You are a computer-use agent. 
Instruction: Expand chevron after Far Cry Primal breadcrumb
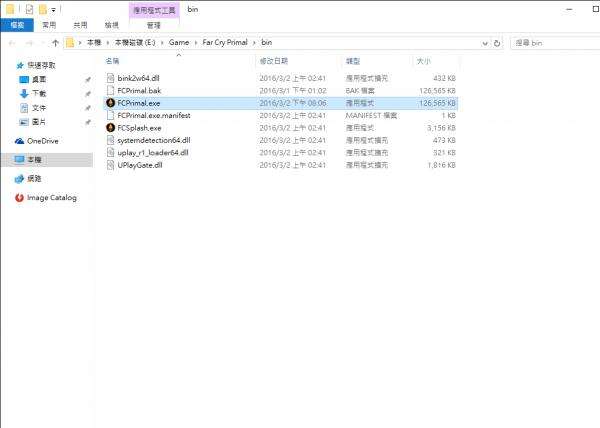254,43
